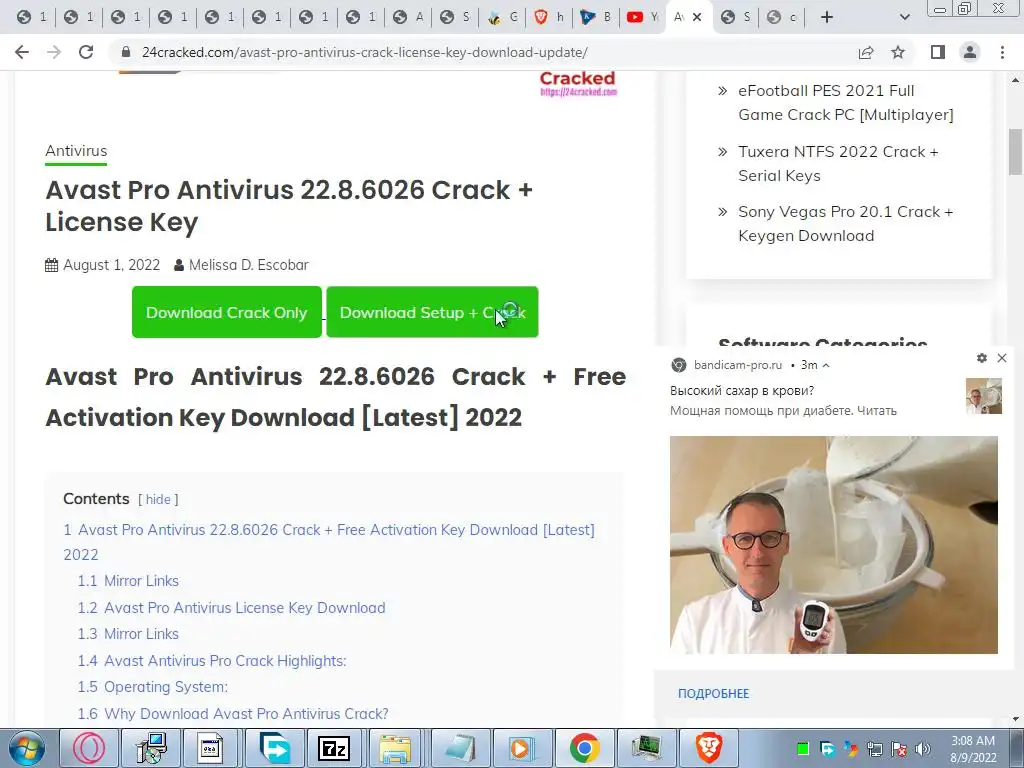Jump to 1.5 Operating System section
This screenshot has height=768, width=1024.
click(x=153, y=687)
